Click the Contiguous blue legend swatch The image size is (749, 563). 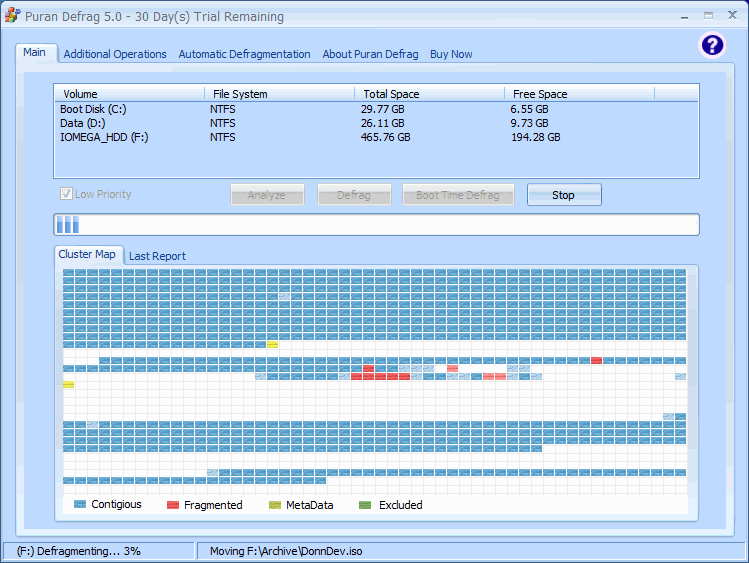(x=80, y=504)
